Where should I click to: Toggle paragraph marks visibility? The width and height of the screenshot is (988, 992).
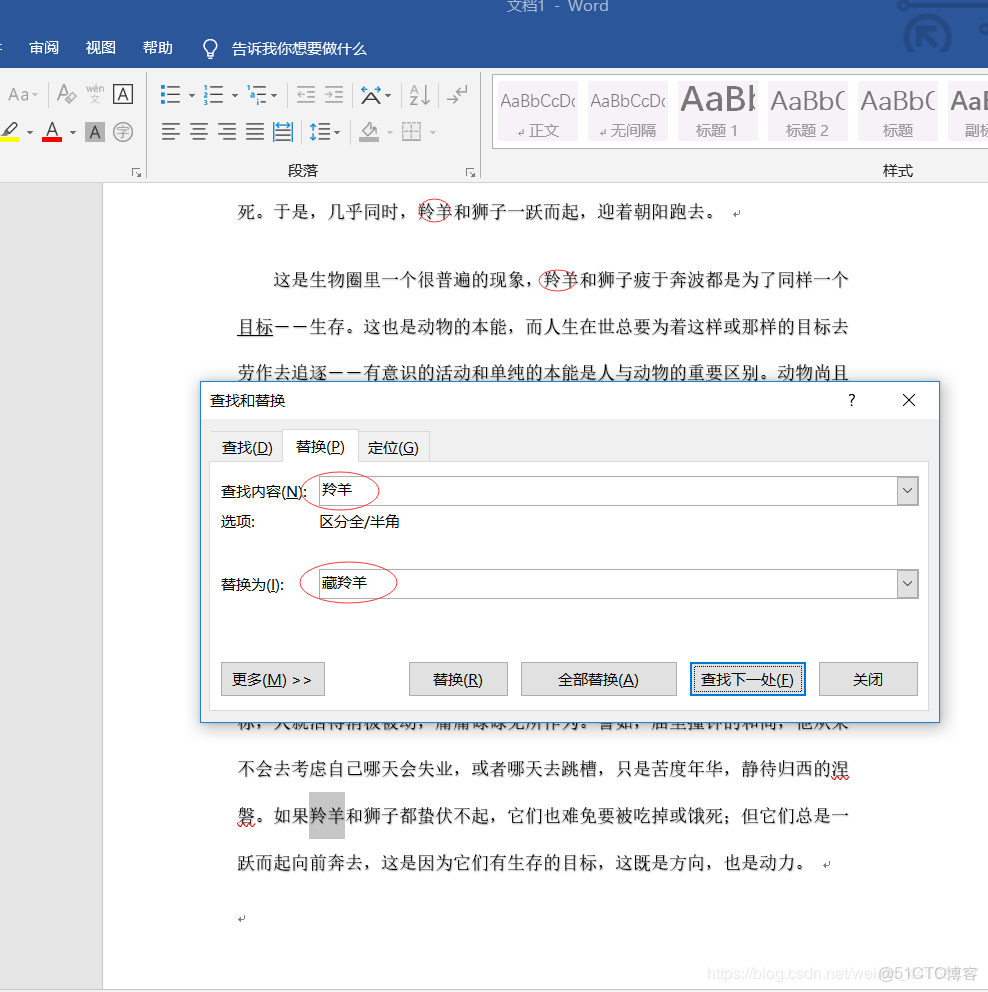coord(457,94)
